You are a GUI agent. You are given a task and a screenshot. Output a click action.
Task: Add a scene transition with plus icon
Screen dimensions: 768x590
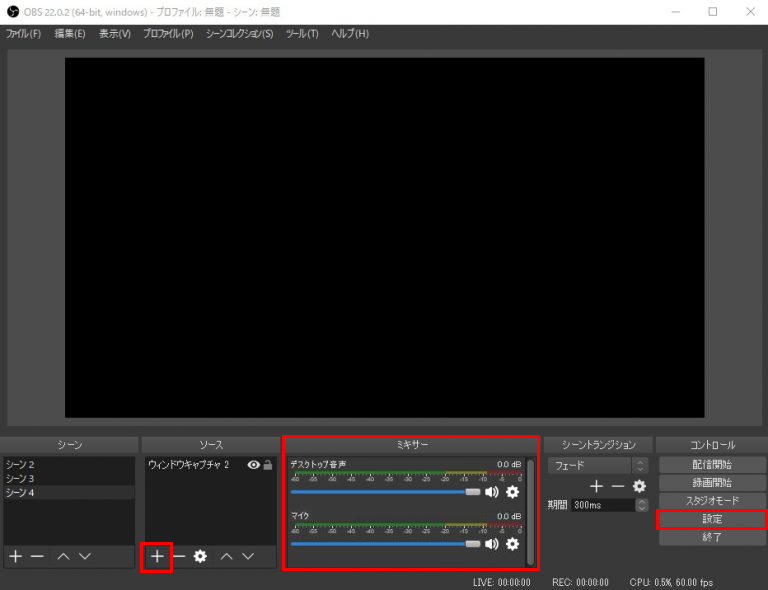click(596, 486)
